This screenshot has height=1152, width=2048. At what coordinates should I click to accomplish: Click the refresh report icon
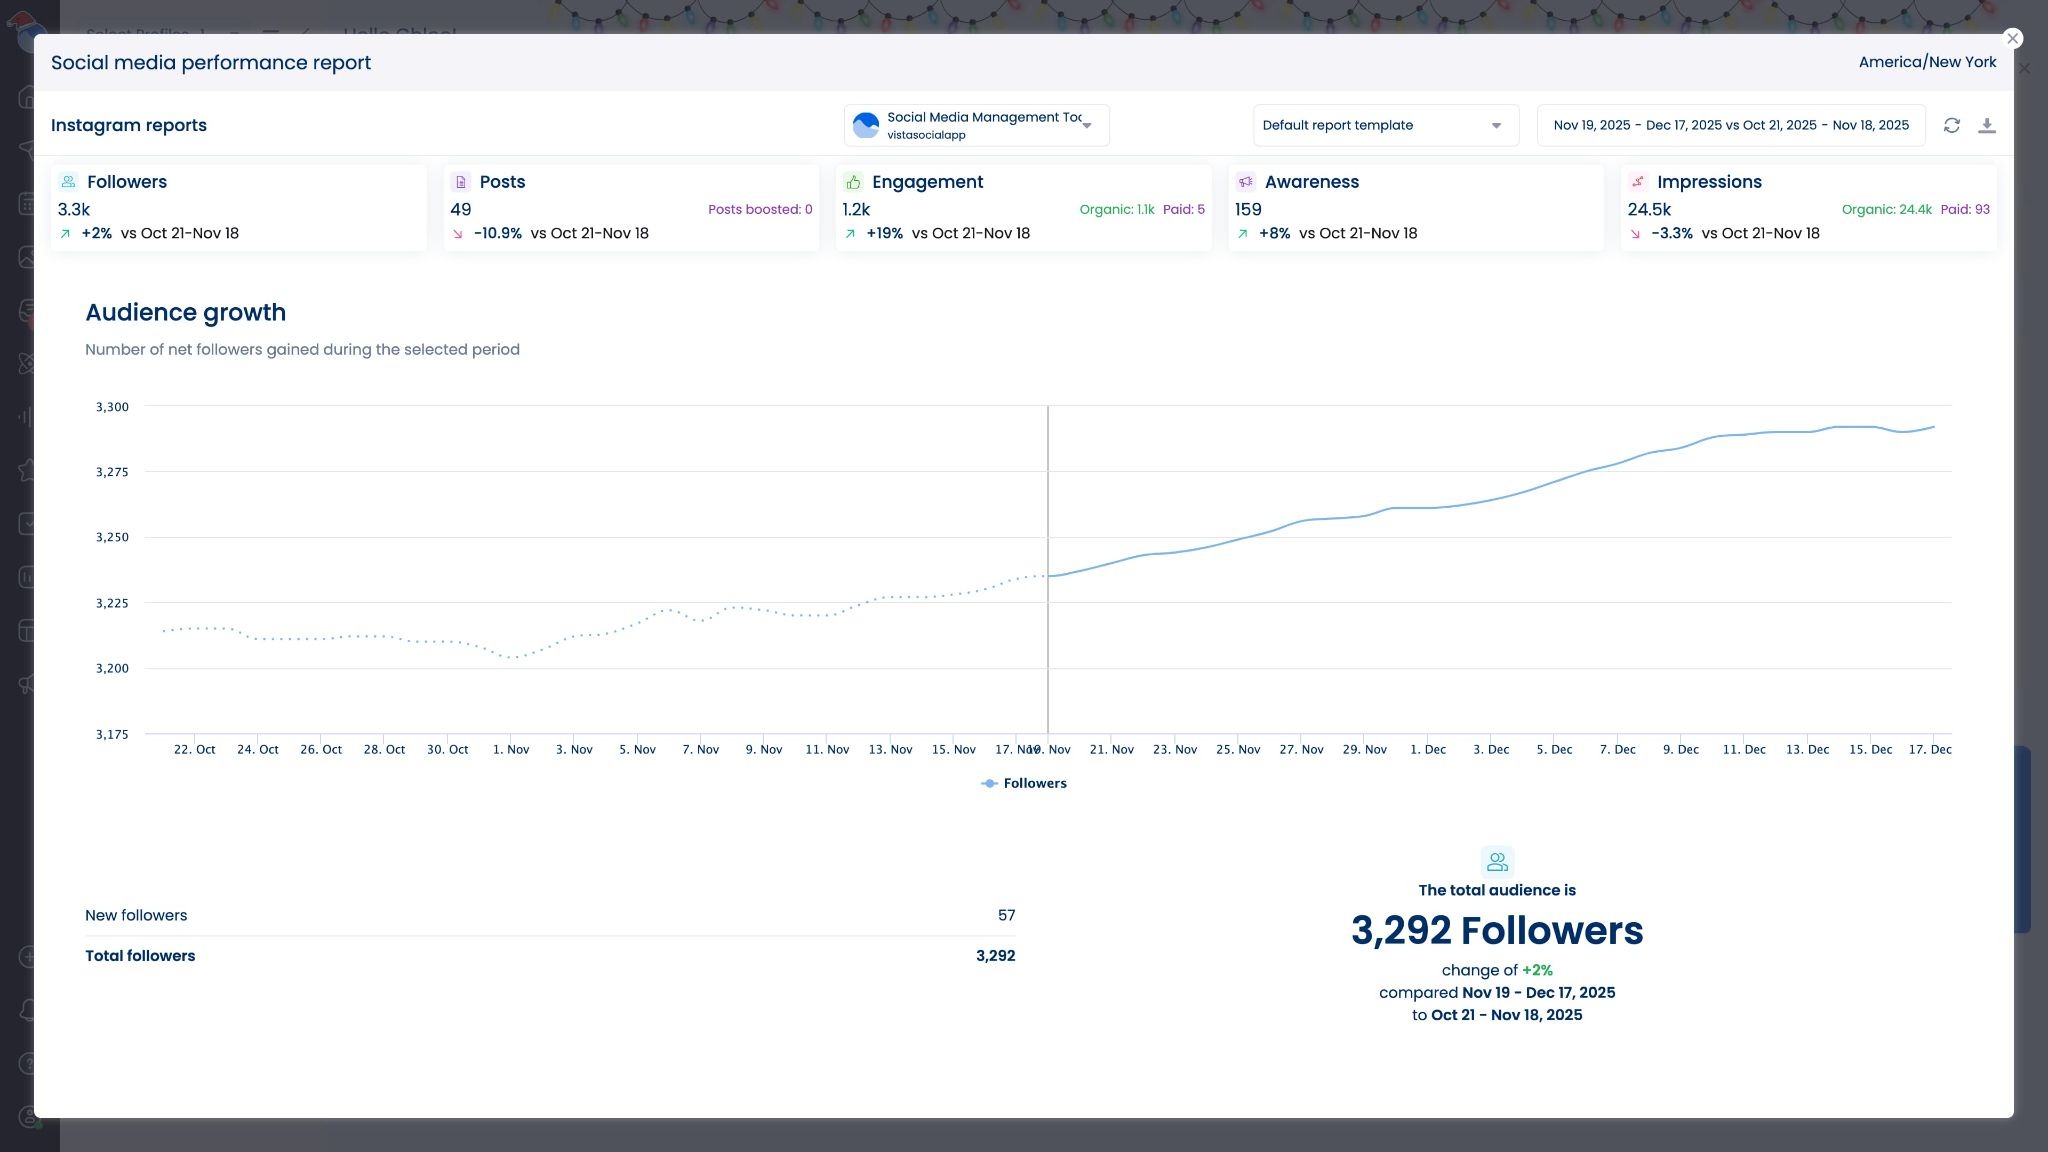pos(1952,124)
